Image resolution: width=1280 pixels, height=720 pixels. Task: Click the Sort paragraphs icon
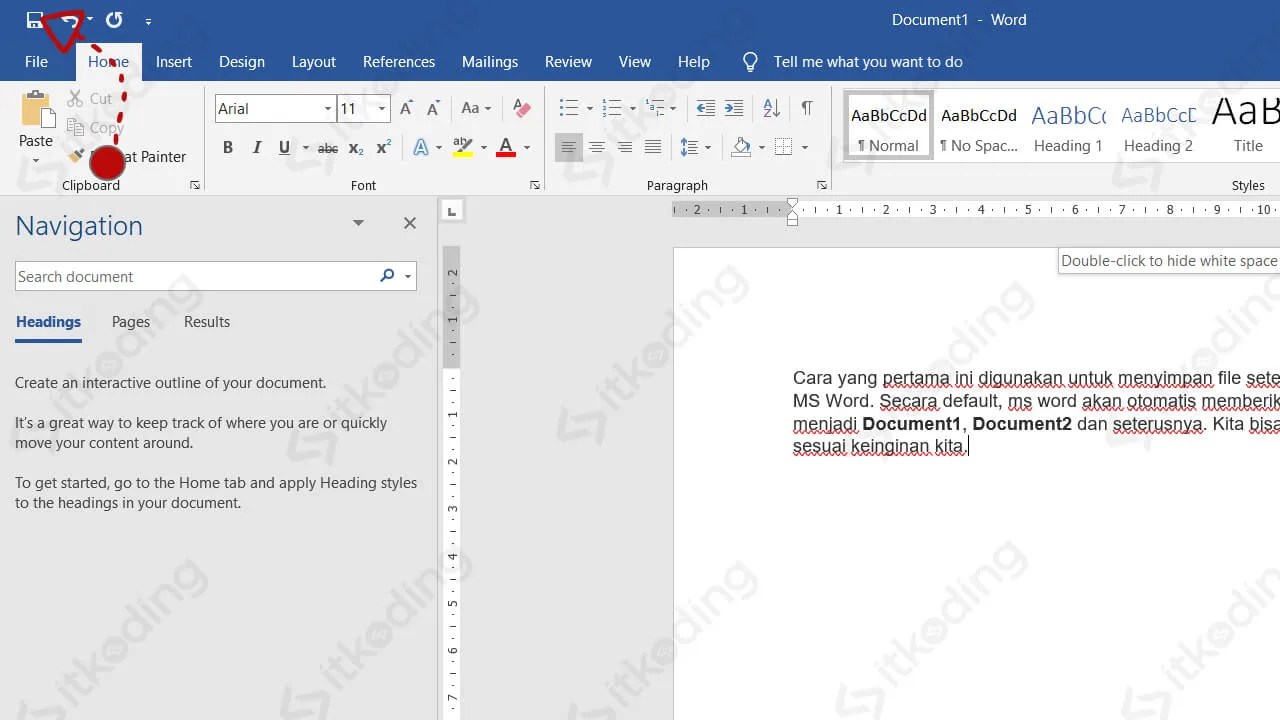click(x=771, y=108)
